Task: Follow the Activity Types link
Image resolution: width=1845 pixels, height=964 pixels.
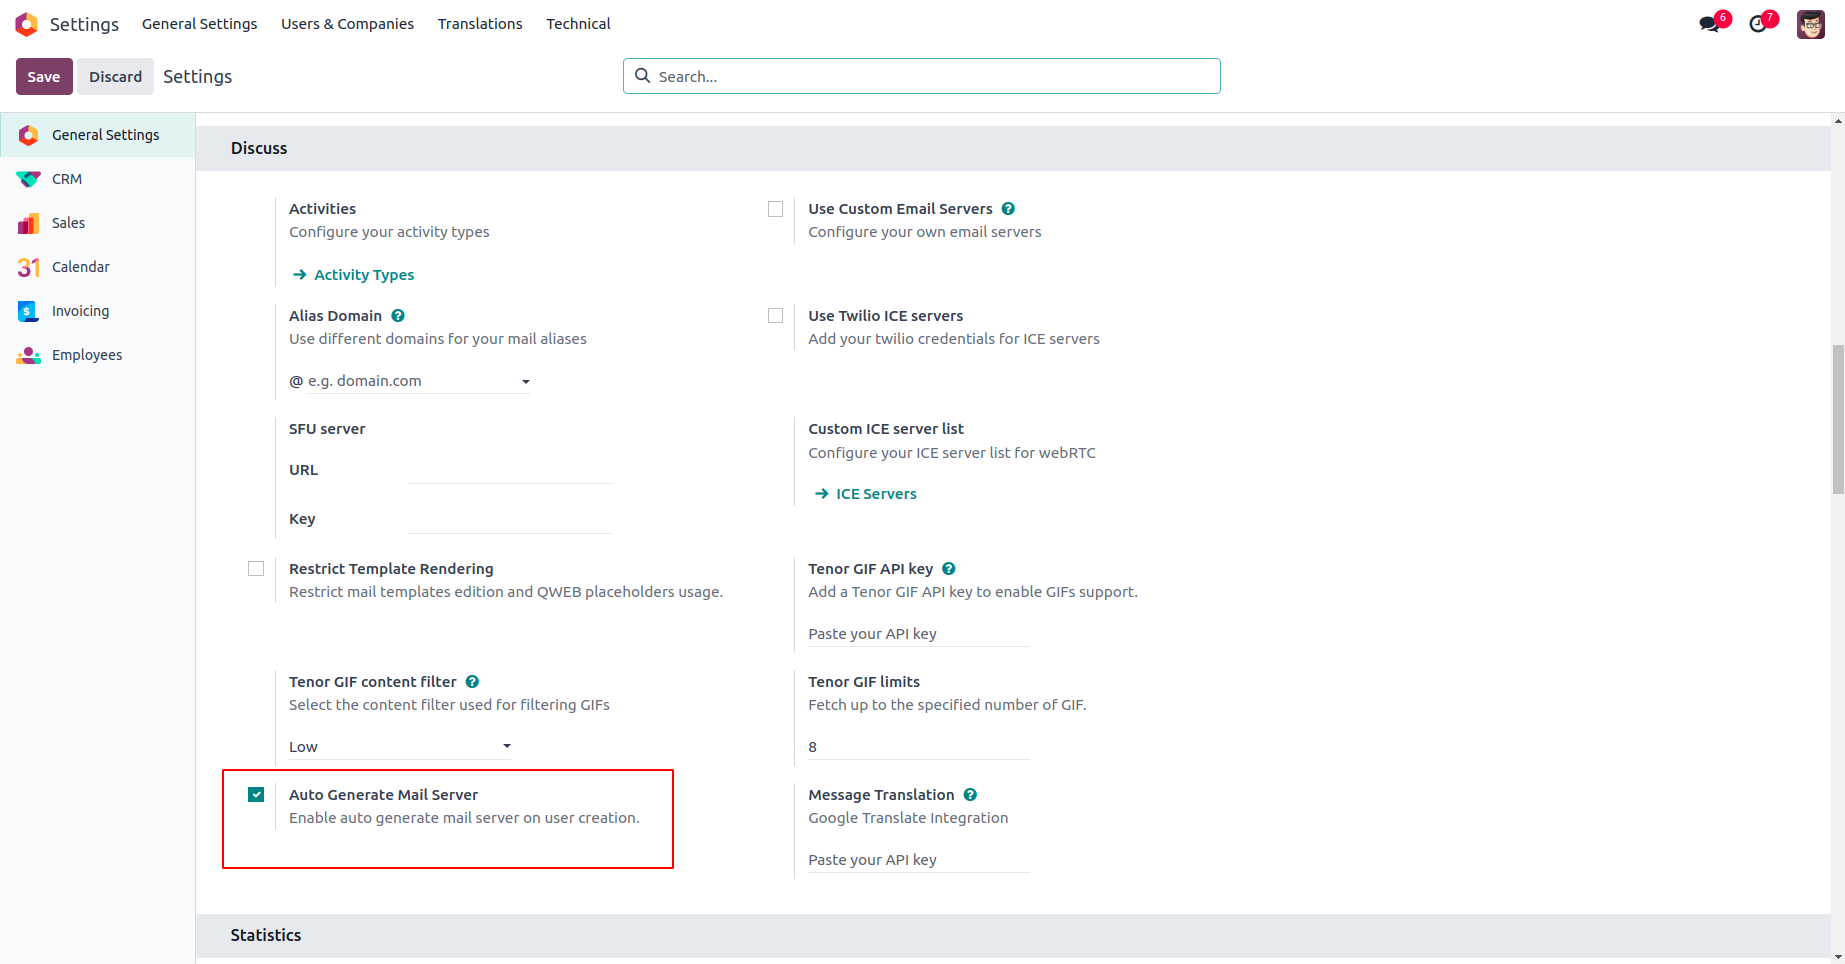Action: point(363,275)
